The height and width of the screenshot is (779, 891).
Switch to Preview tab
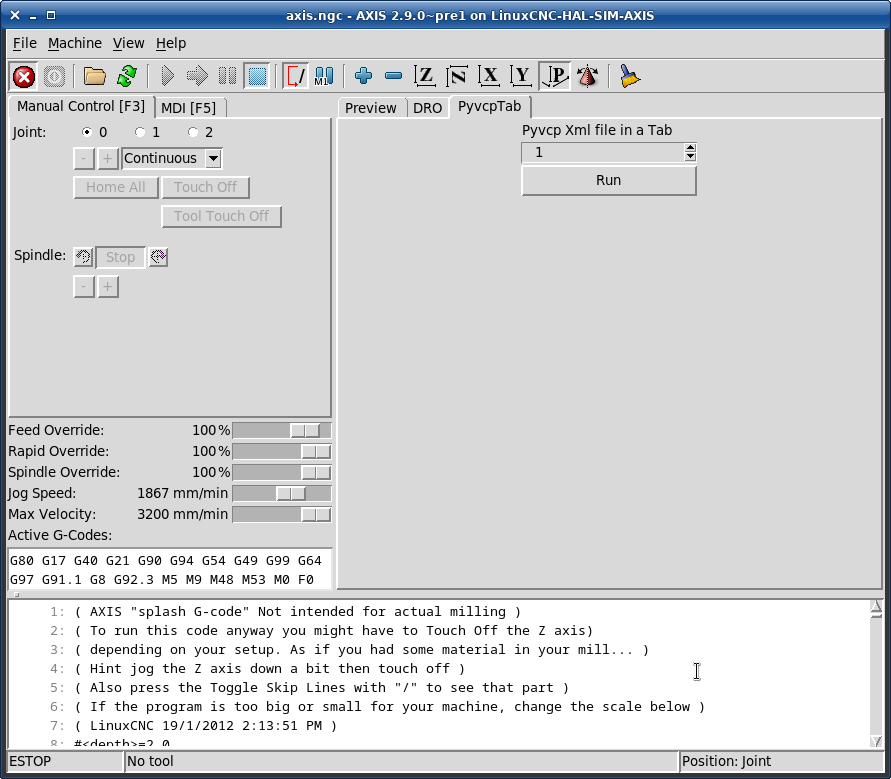point(371,108)
